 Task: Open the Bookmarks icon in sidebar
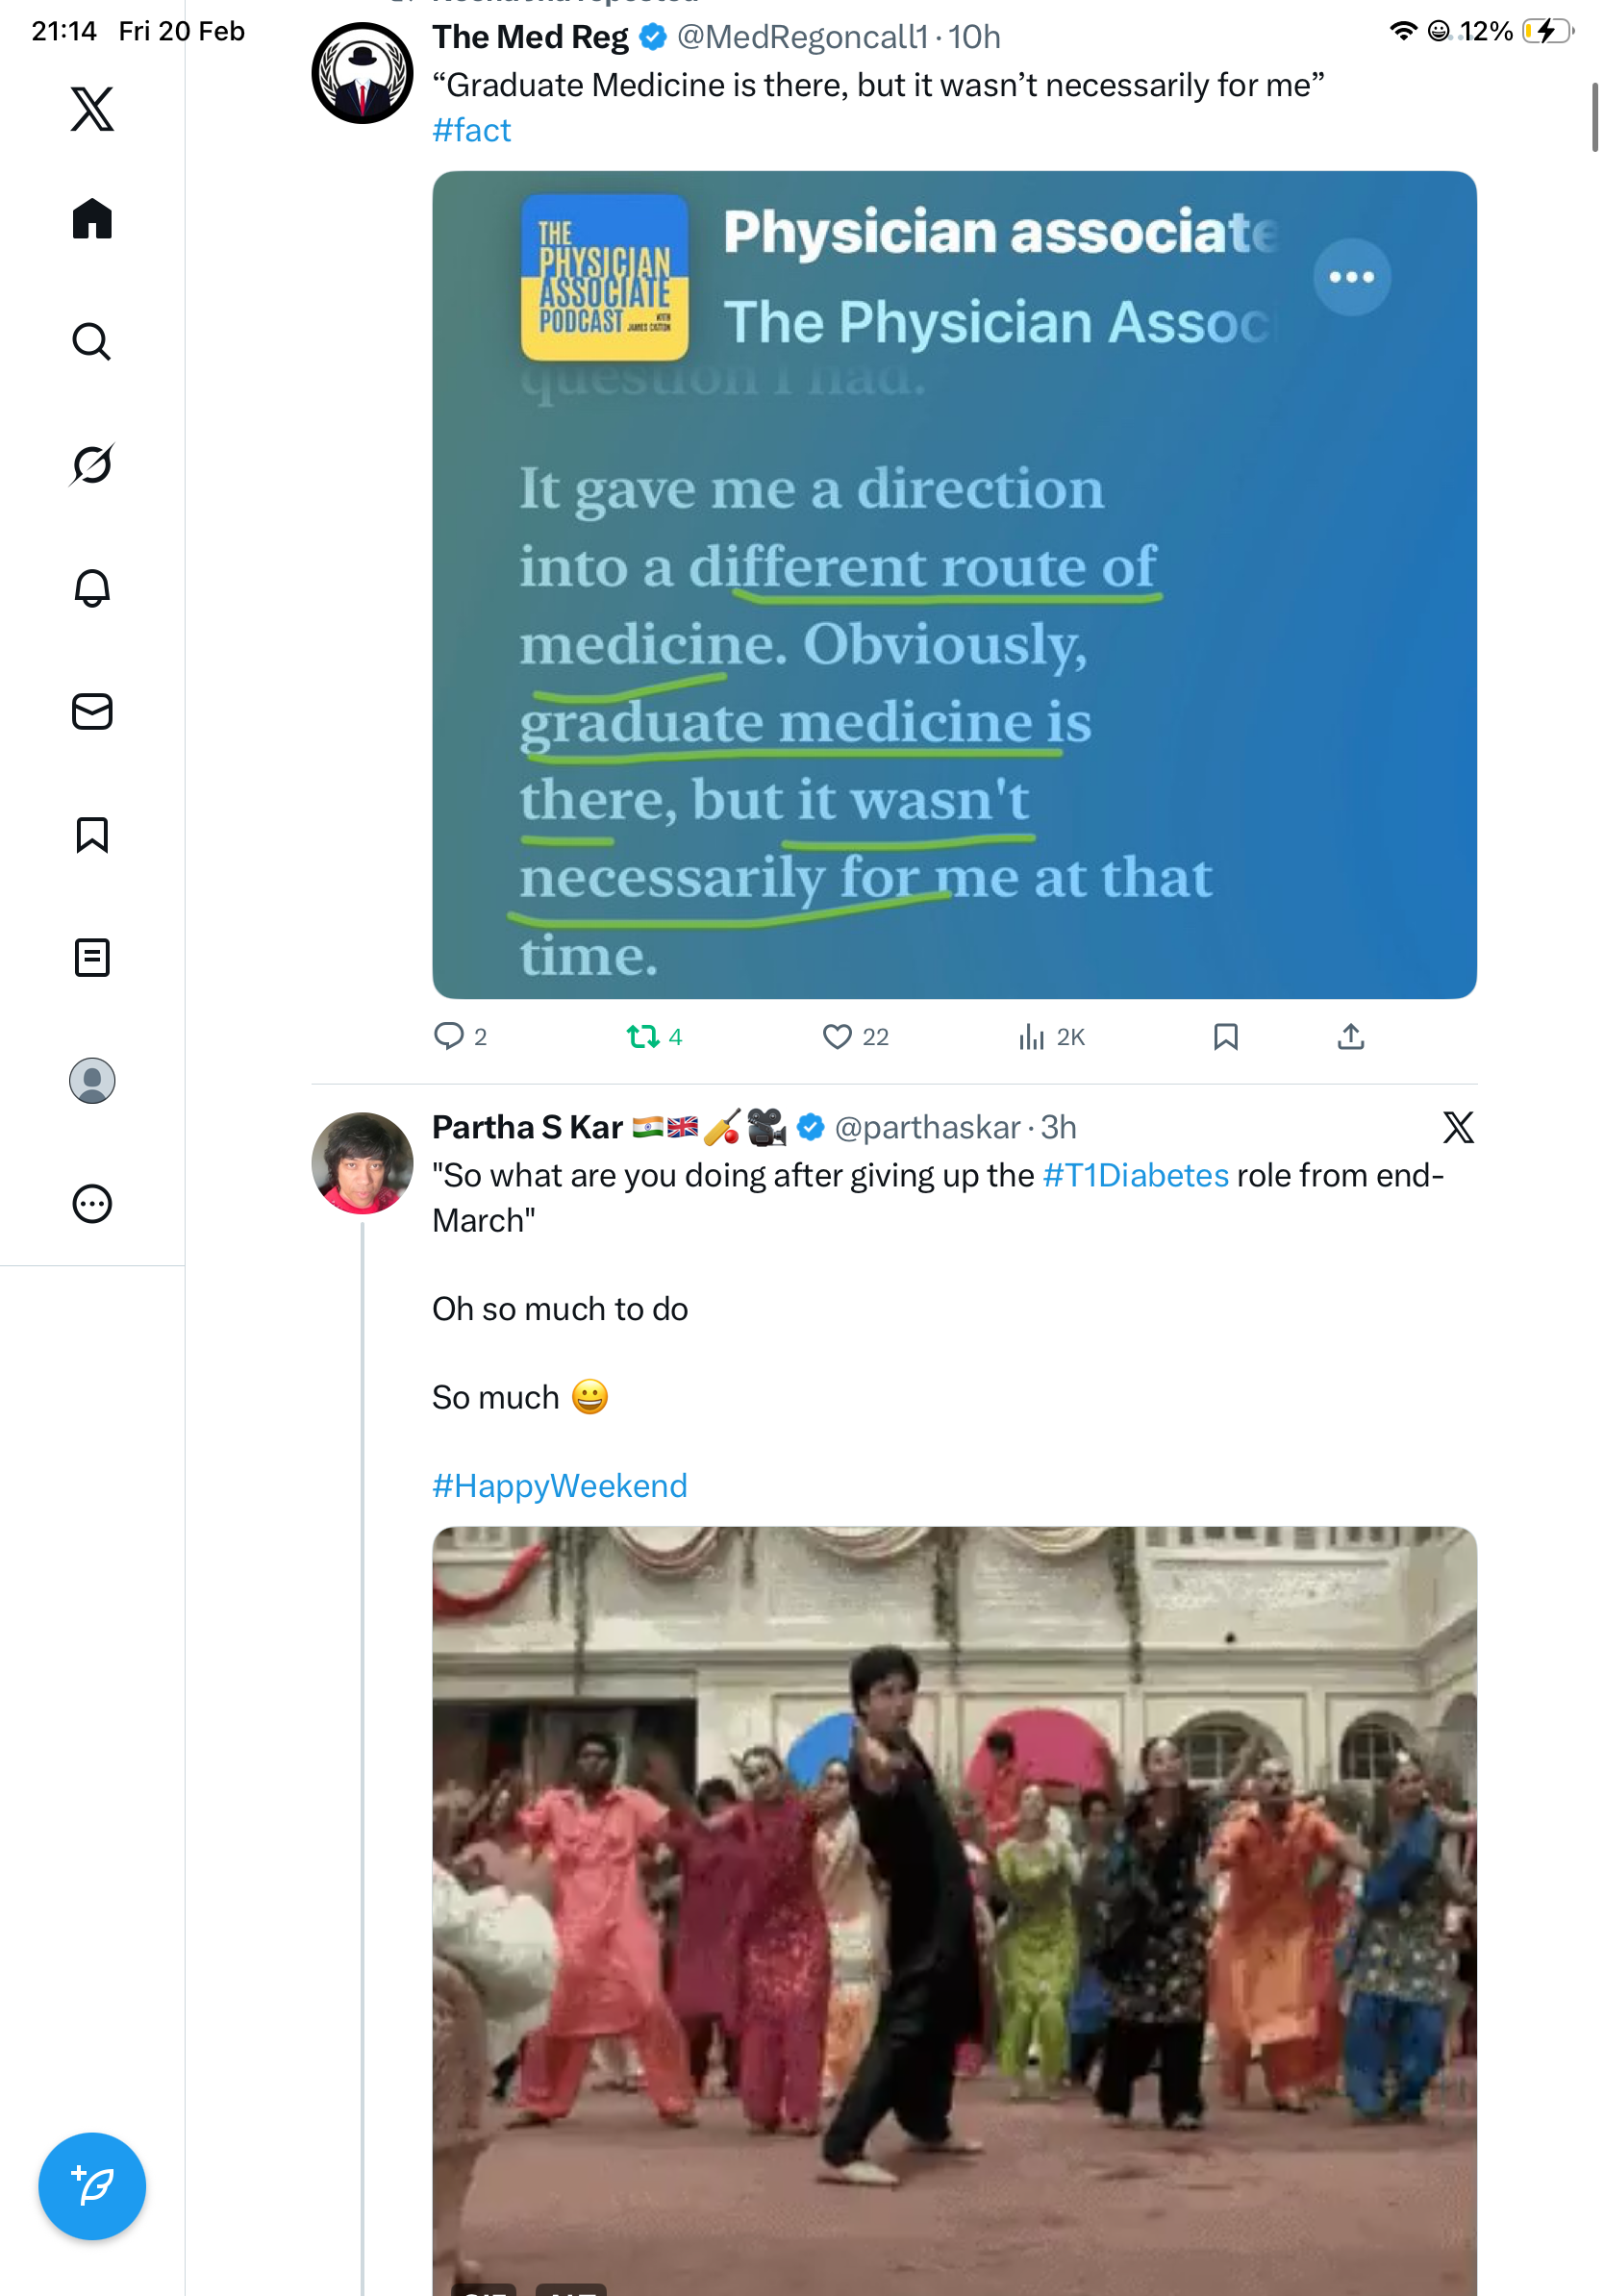tap(92, 834)
